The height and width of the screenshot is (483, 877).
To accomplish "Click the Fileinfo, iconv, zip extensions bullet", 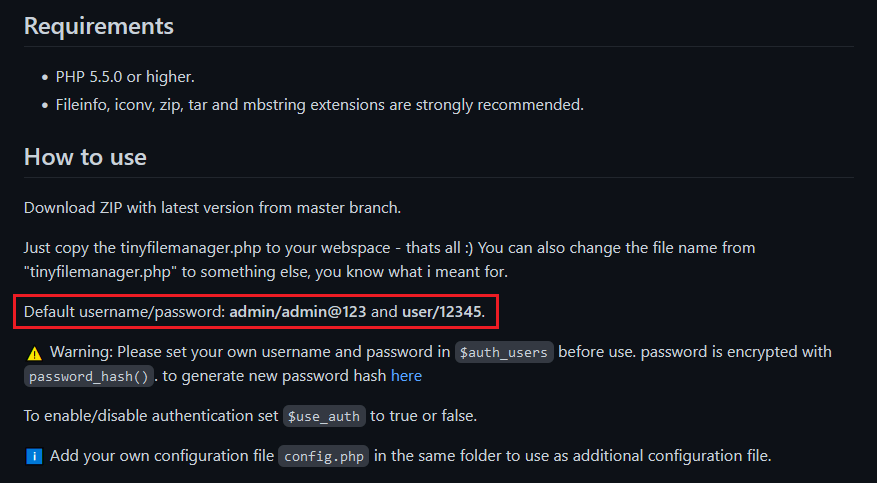I will pos(320,105).
